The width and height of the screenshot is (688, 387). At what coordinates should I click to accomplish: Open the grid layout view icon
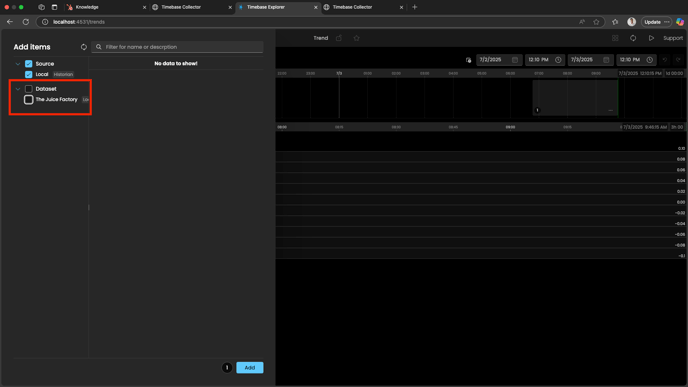point(615,38)
